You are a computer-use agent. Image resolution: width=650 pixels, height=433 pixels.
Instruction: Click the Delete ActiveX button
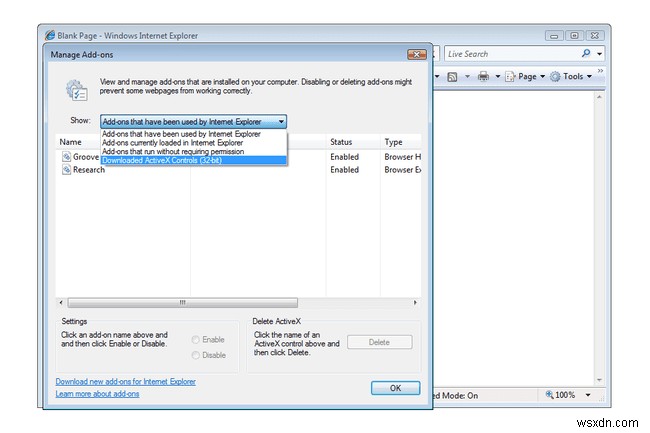[x=379, y=342]
